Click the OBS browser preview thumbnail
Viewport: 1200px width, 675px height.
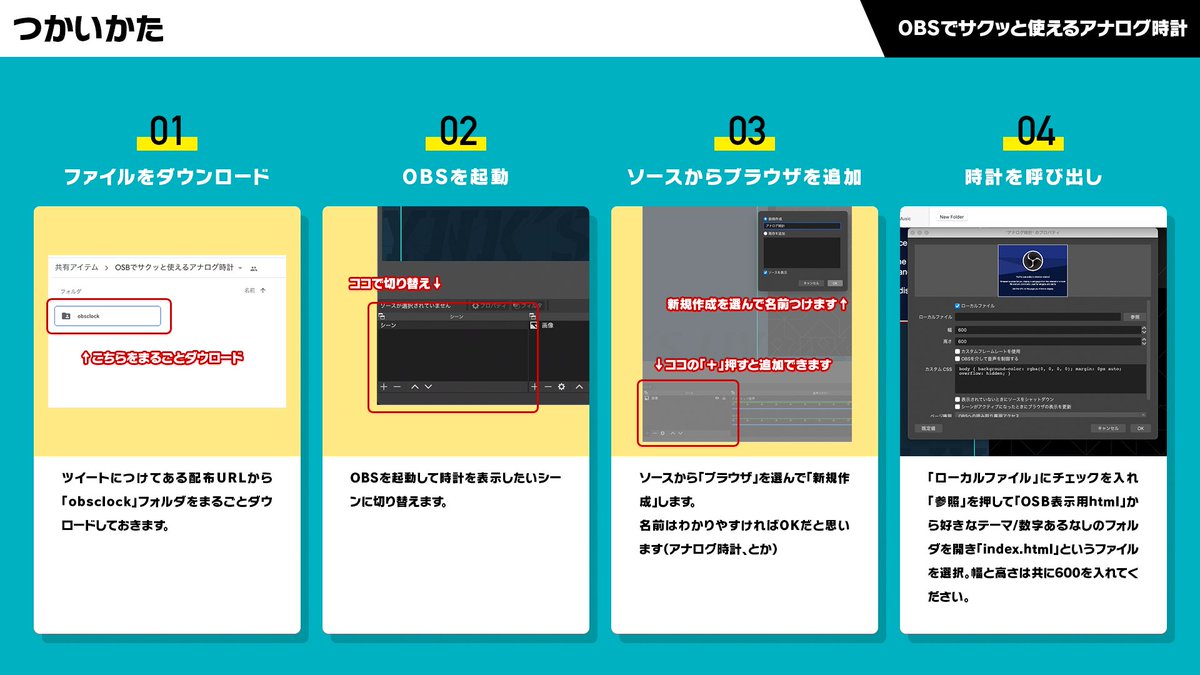(x=1033, y=270)
